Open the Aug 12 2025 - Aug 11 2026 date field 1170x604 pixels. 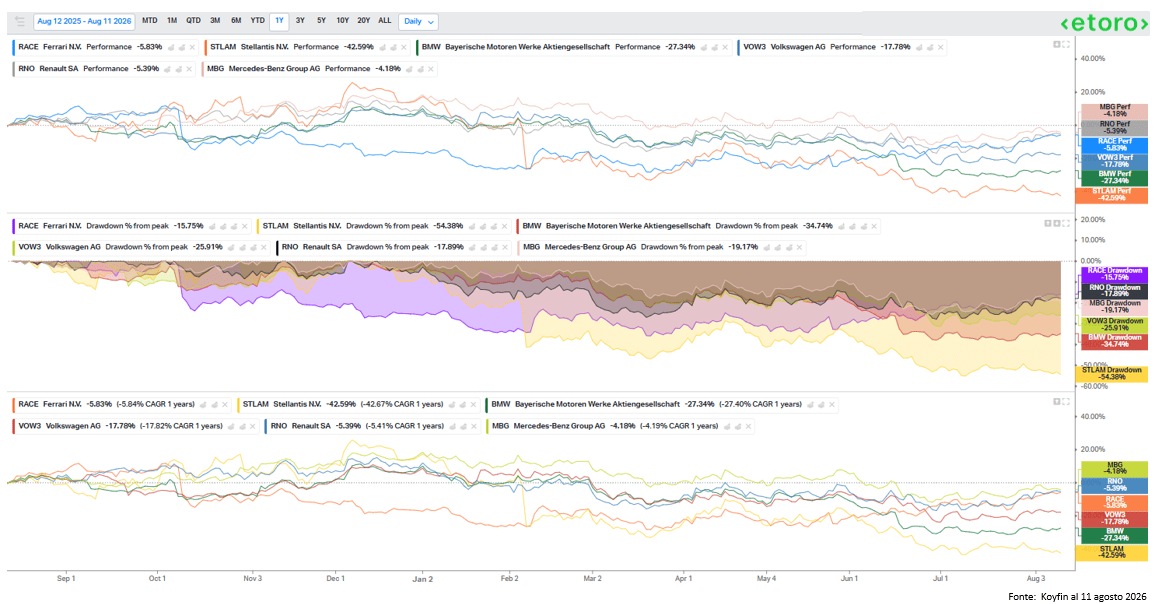pyautogui.click(x=84, y=22)
